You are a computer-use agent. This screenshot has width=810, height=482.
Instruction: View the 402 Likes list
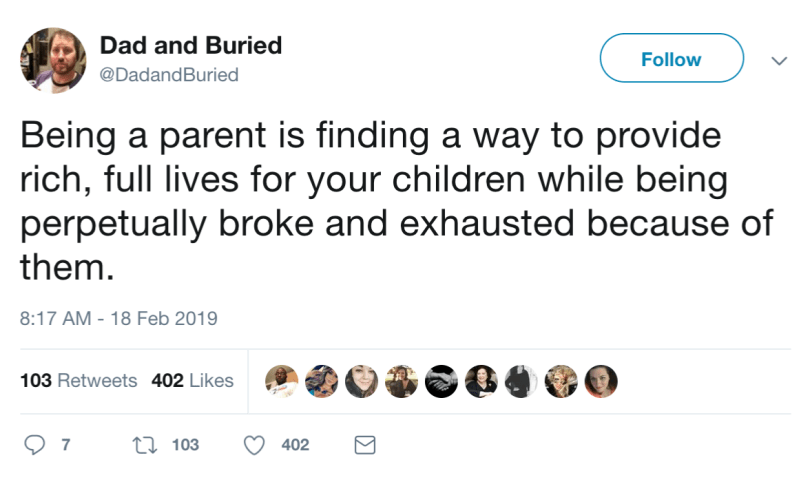(192, 381)
